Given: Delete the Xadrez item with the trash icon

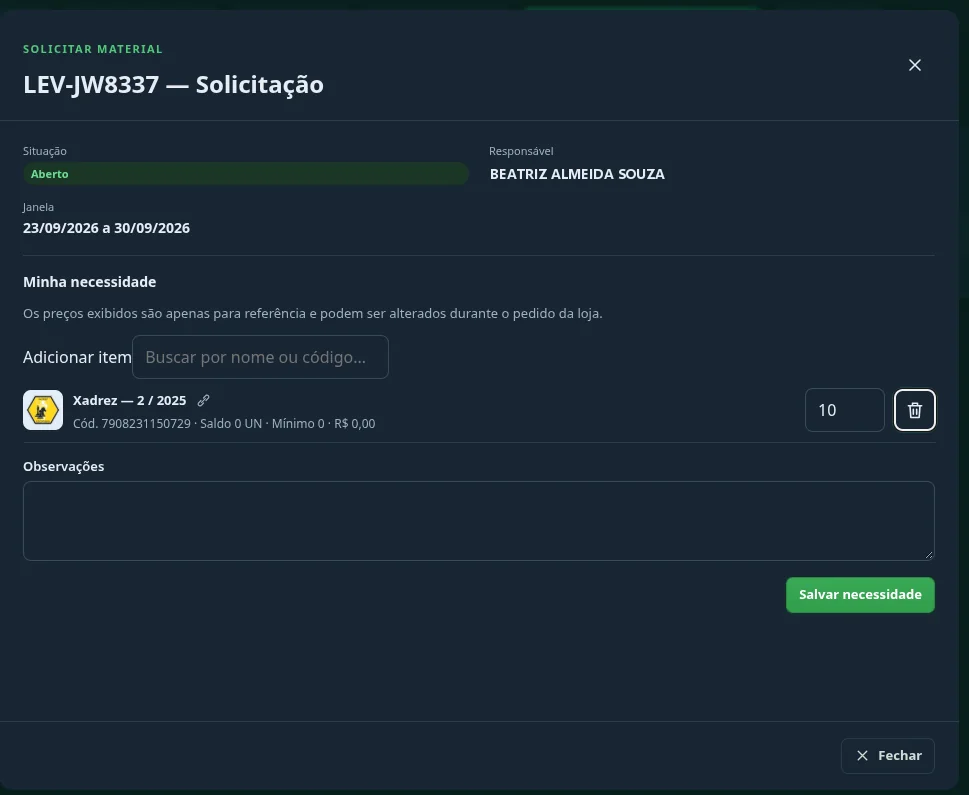Looking at the screenshot, I should (915, 410).
